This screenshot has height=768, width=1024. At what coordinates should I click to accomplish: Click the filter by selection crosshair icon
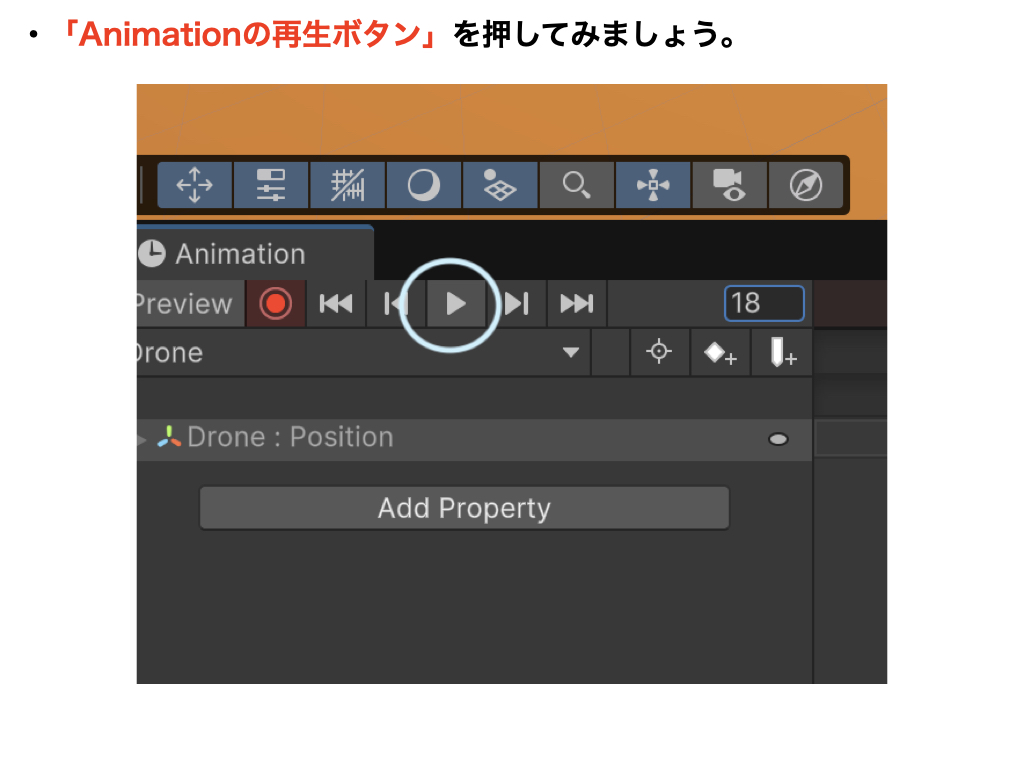pos(659,353)
